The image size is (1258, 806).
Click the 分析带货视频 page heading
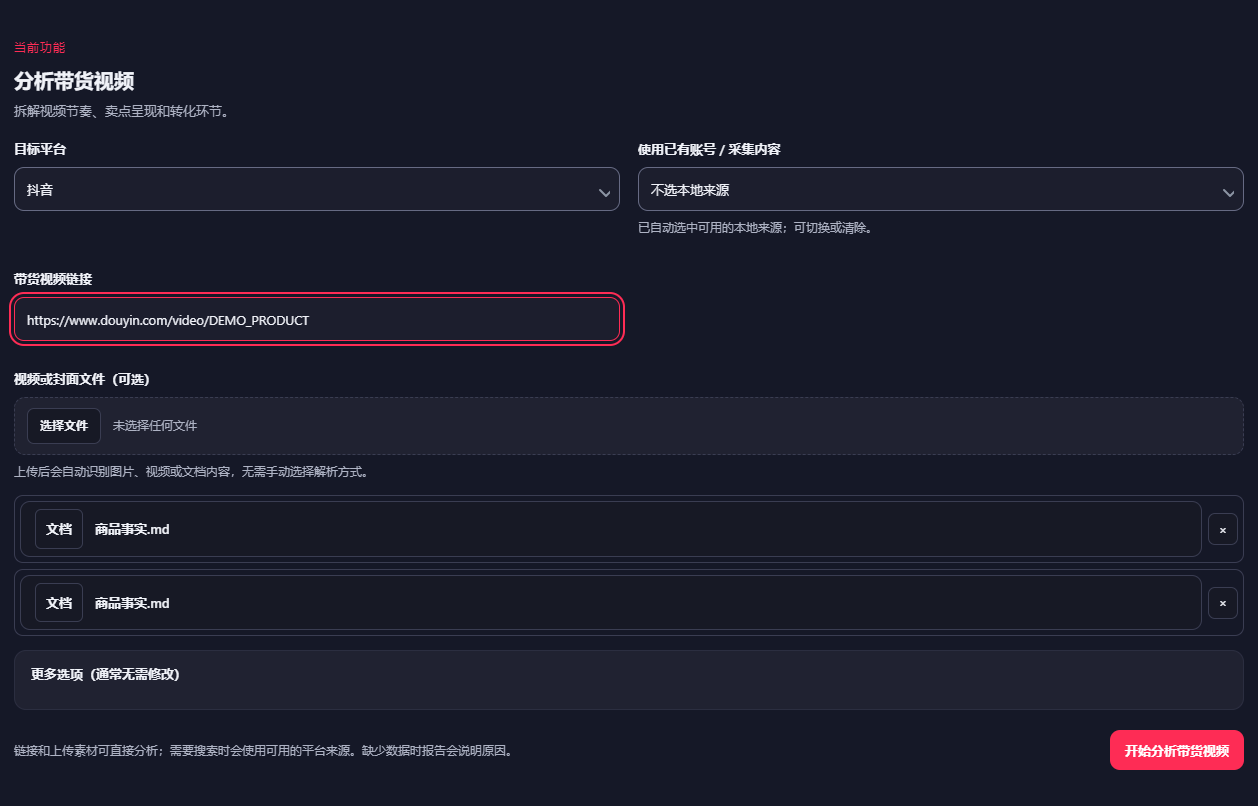coord(74,81)
